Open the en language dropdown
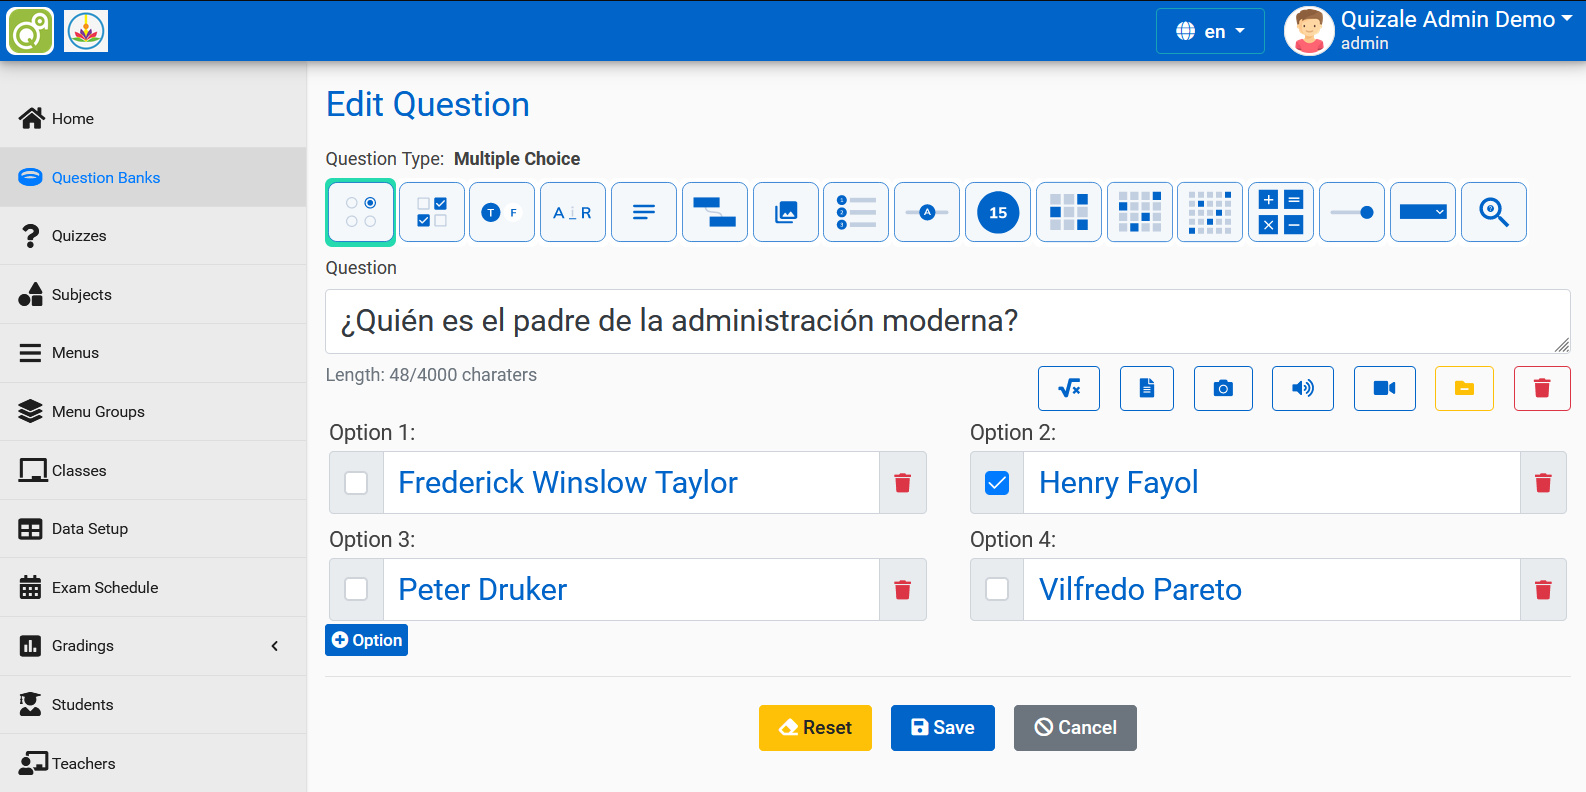The width and height of the screenshot is (1586, 792). (1210, 31)
